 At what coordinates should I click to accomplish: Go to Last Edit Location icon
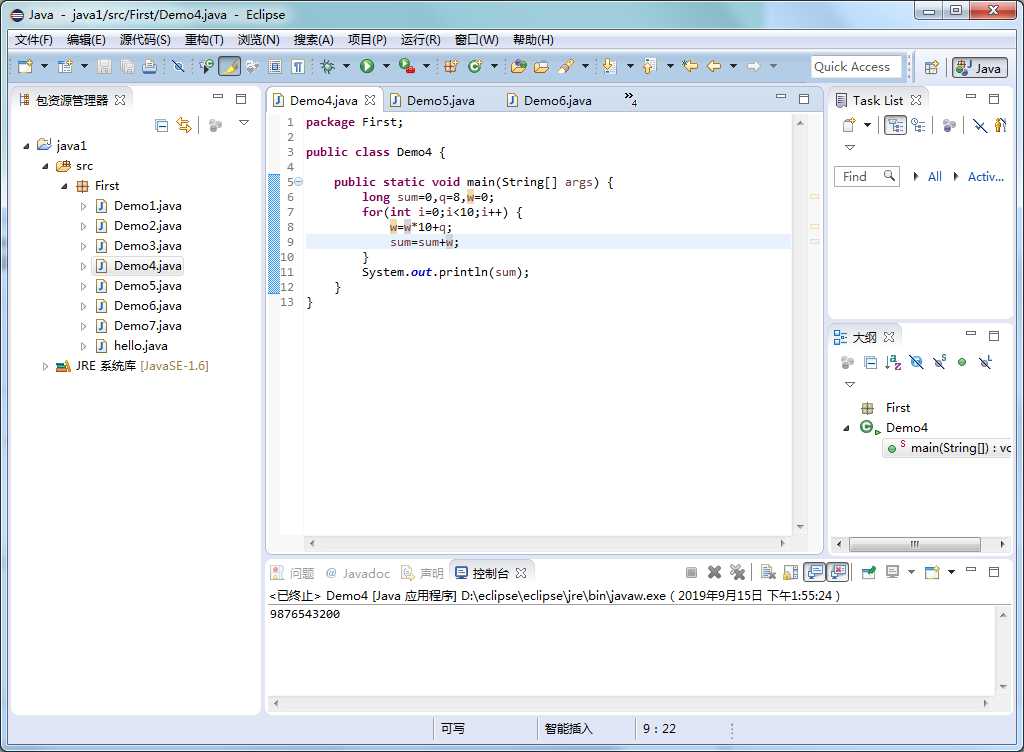tap(690, 66)
